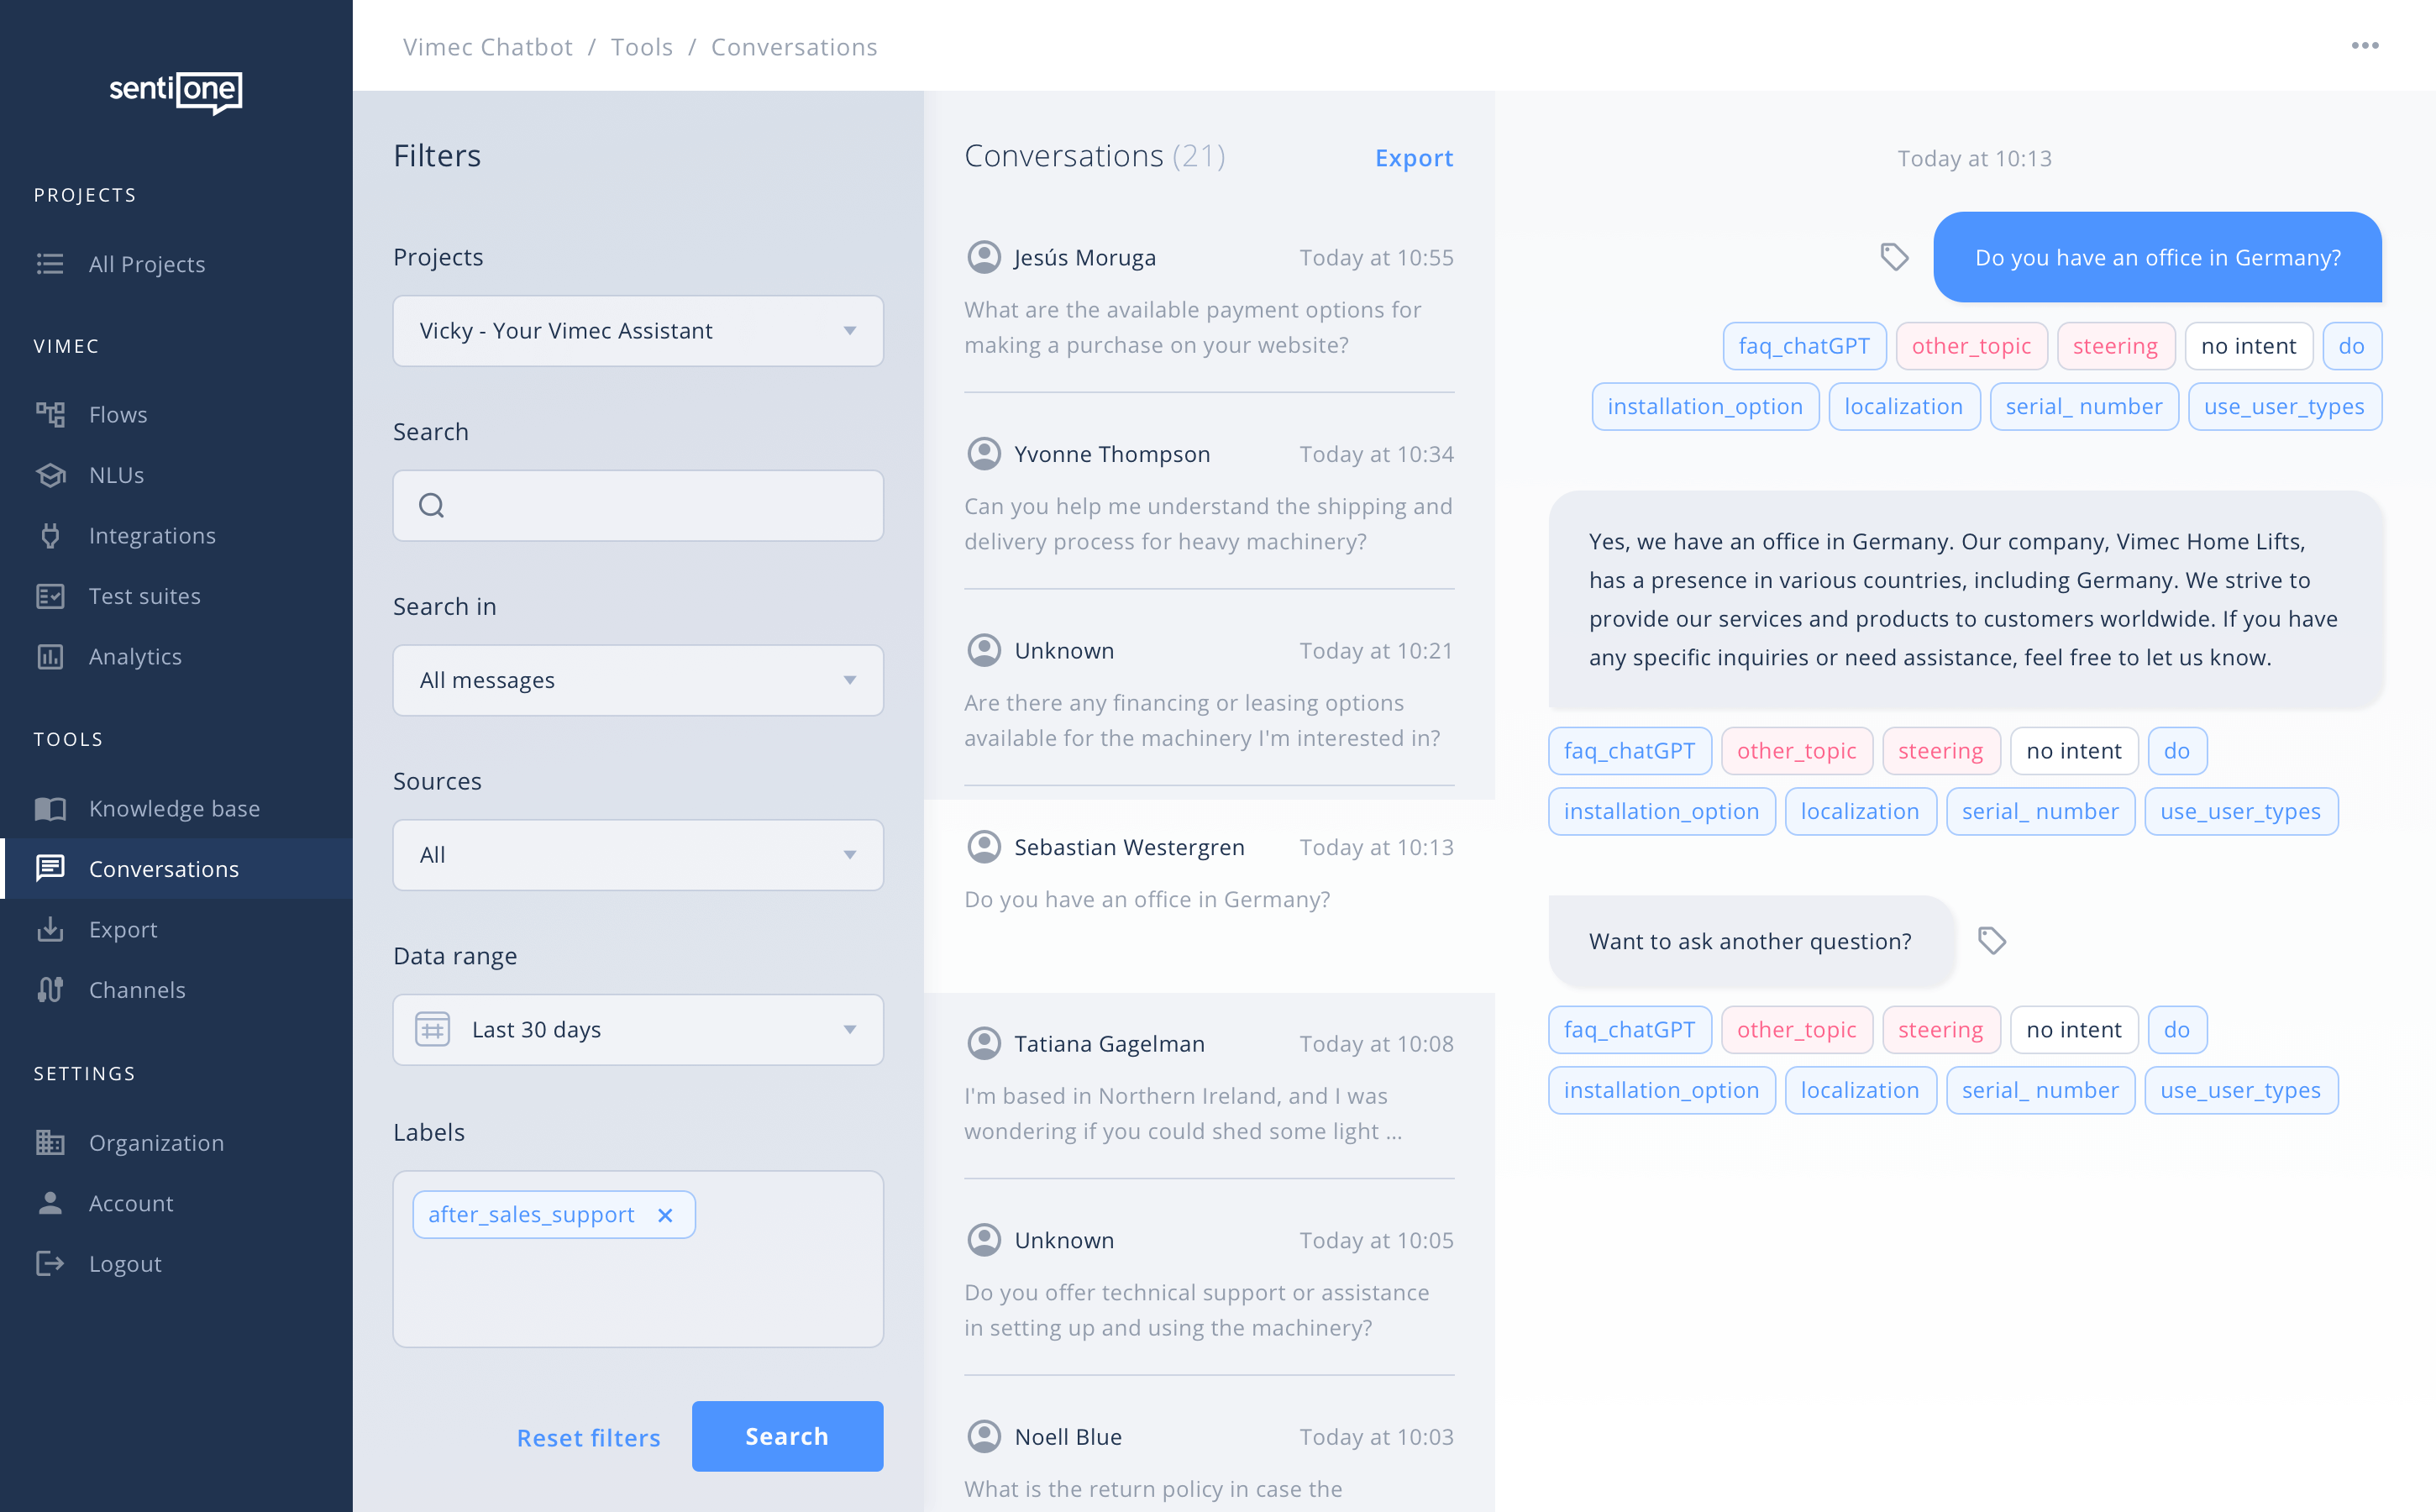Toggle the 'steering' label under the Germany question
Viewport: 2436px width, 1512px height.
coord(2115,346)
